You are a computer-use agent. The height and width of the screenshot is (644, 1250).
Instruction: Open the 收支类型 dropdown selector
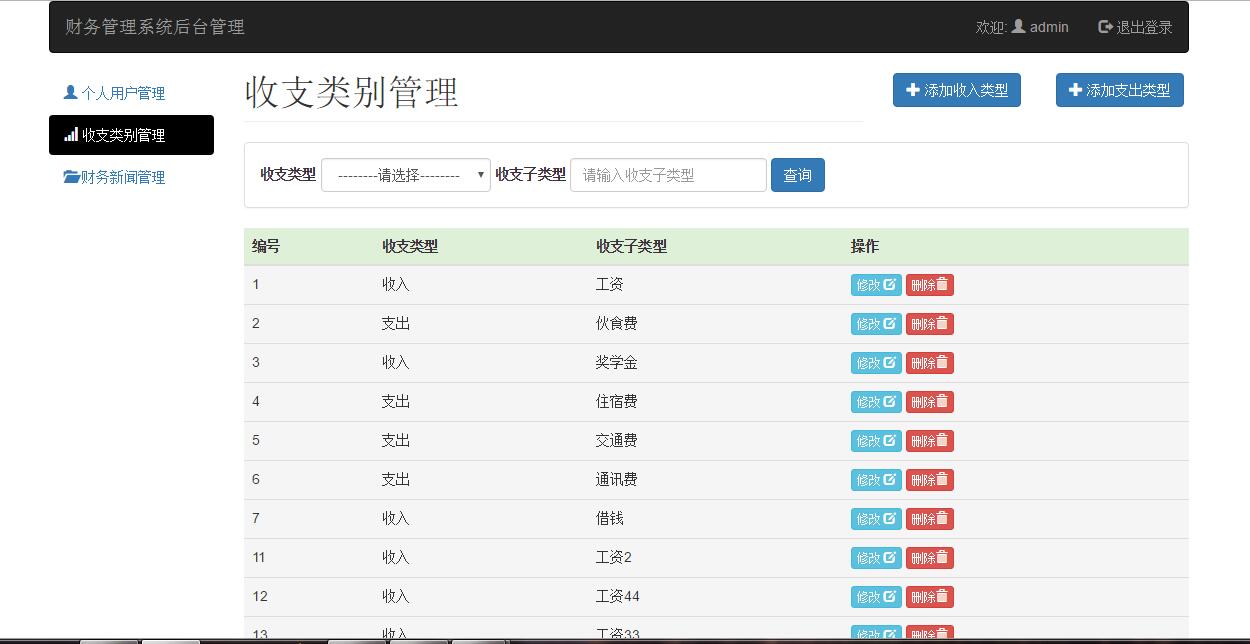pyautogui.click(x=405, y=175)
